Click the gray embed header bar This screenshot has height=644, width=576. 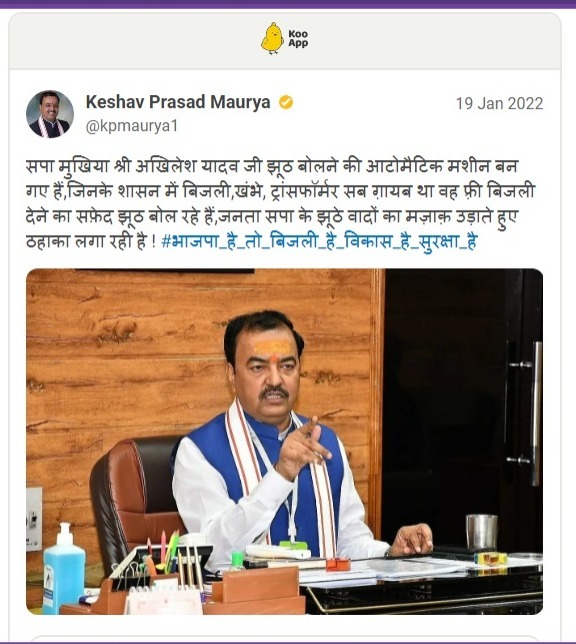(285, 41)
